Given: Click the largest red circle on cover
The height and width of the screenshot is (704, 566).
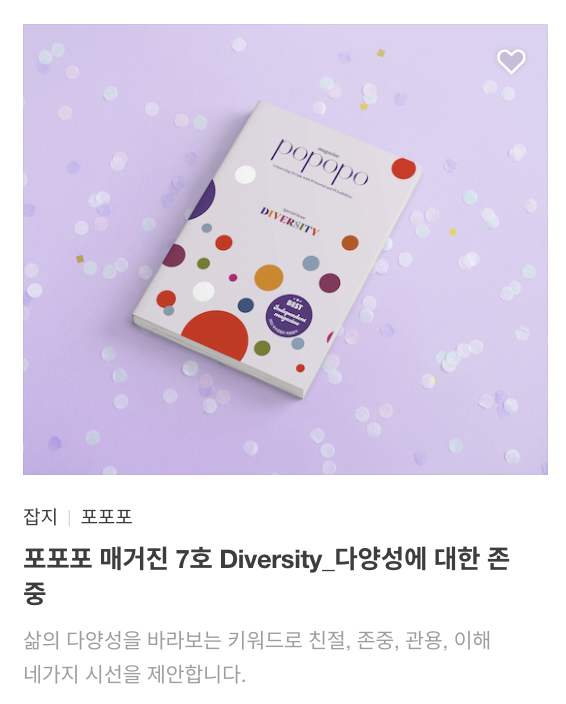Looking at the screenshot, I should pos(215,335).
